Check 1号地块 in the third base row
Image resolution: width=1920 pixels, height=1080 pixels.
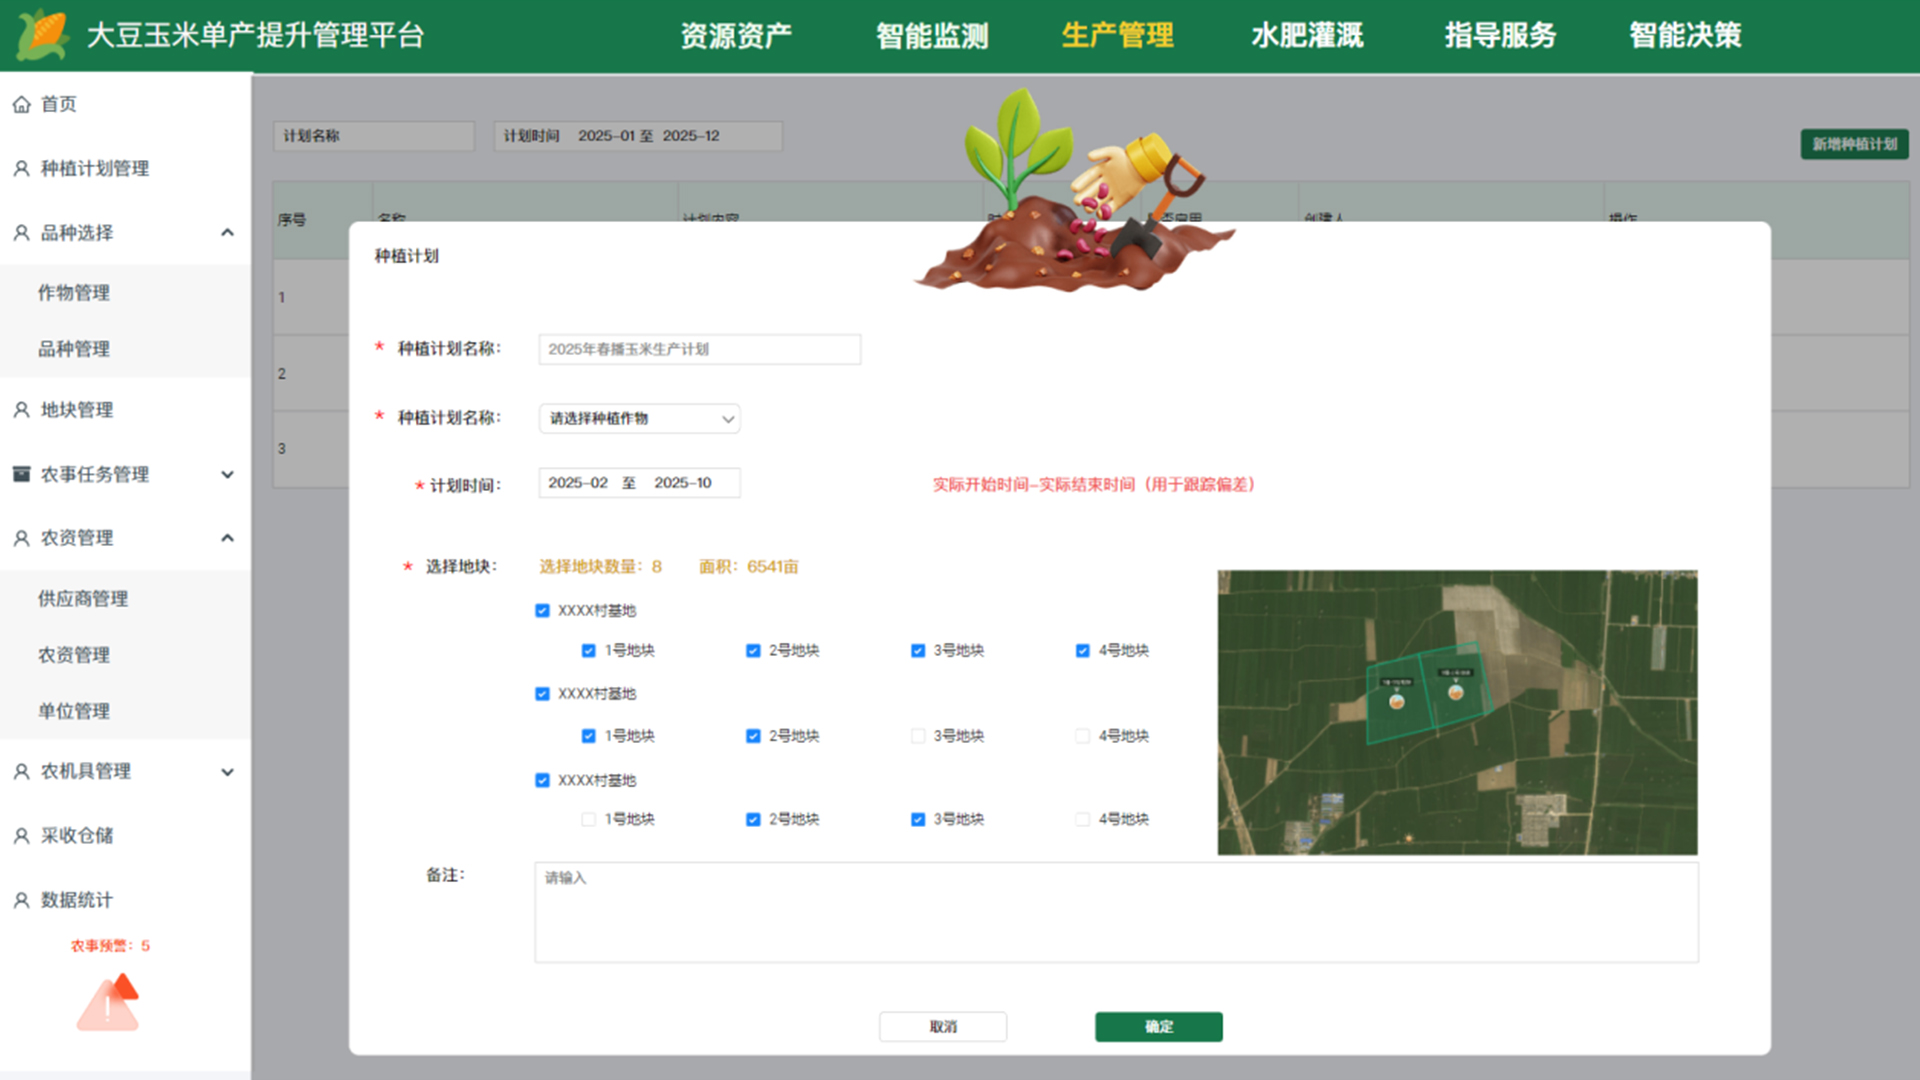pyautogui.click(x=588, y=819)
